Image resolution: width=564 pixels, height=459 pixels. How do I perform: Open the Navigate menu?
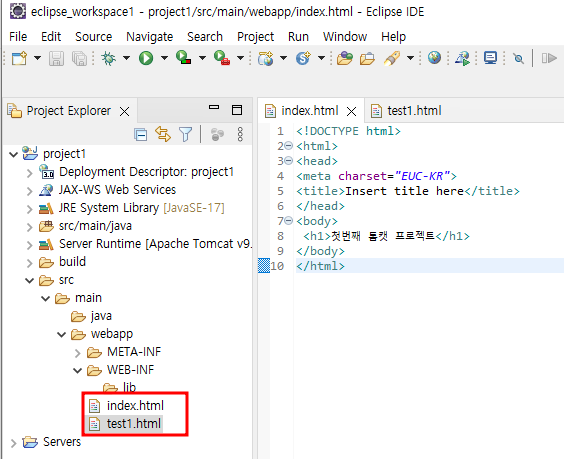[150, 37]
